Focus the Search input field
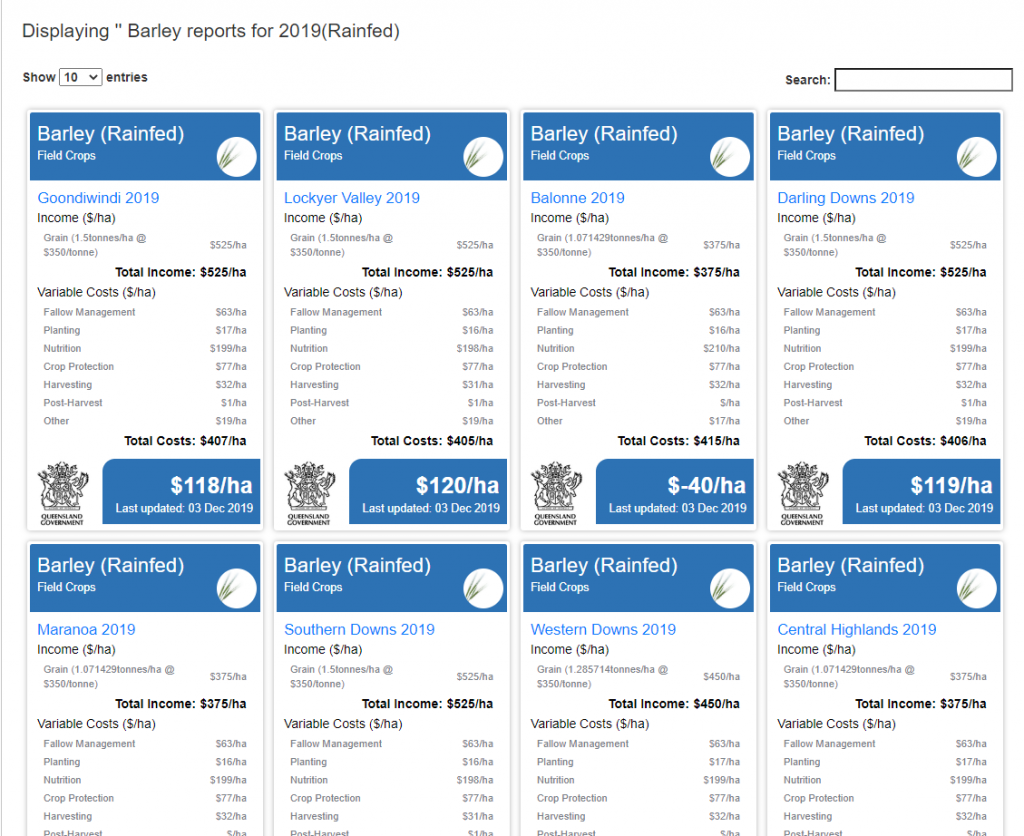The height and width of the screenshot is (836, 1024). [923, 80]
